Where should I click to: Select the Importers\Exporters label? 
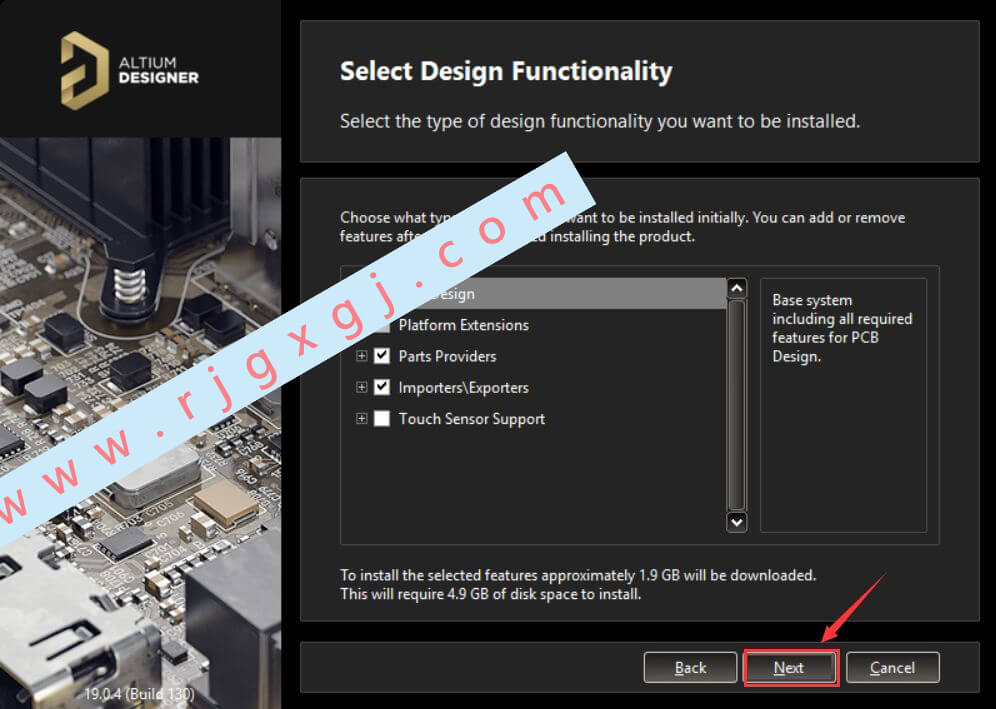(x=464, y=387)
